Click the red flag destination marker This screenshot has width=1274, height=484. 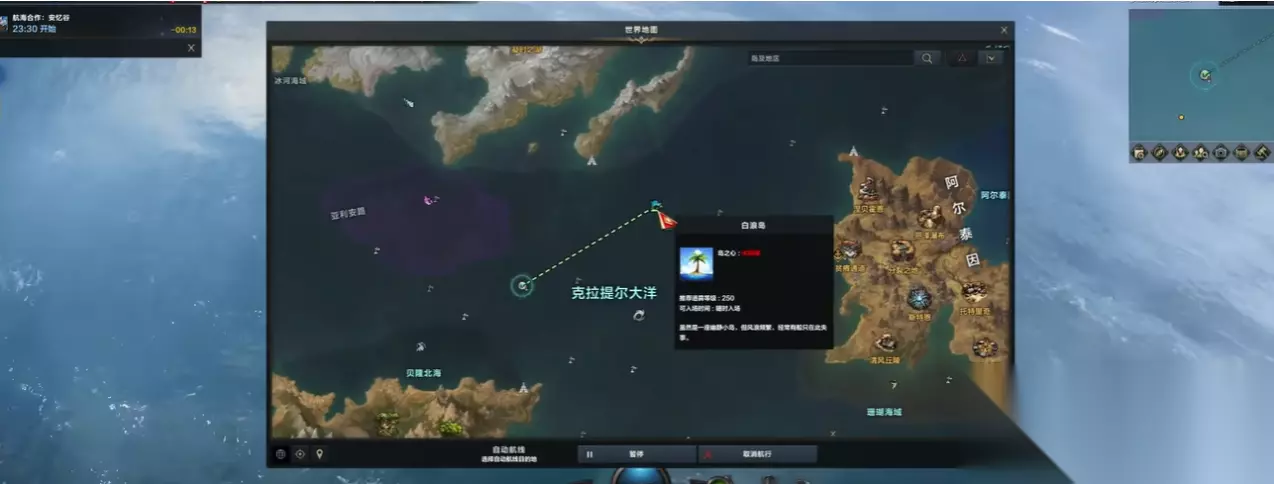click(666, 219)
